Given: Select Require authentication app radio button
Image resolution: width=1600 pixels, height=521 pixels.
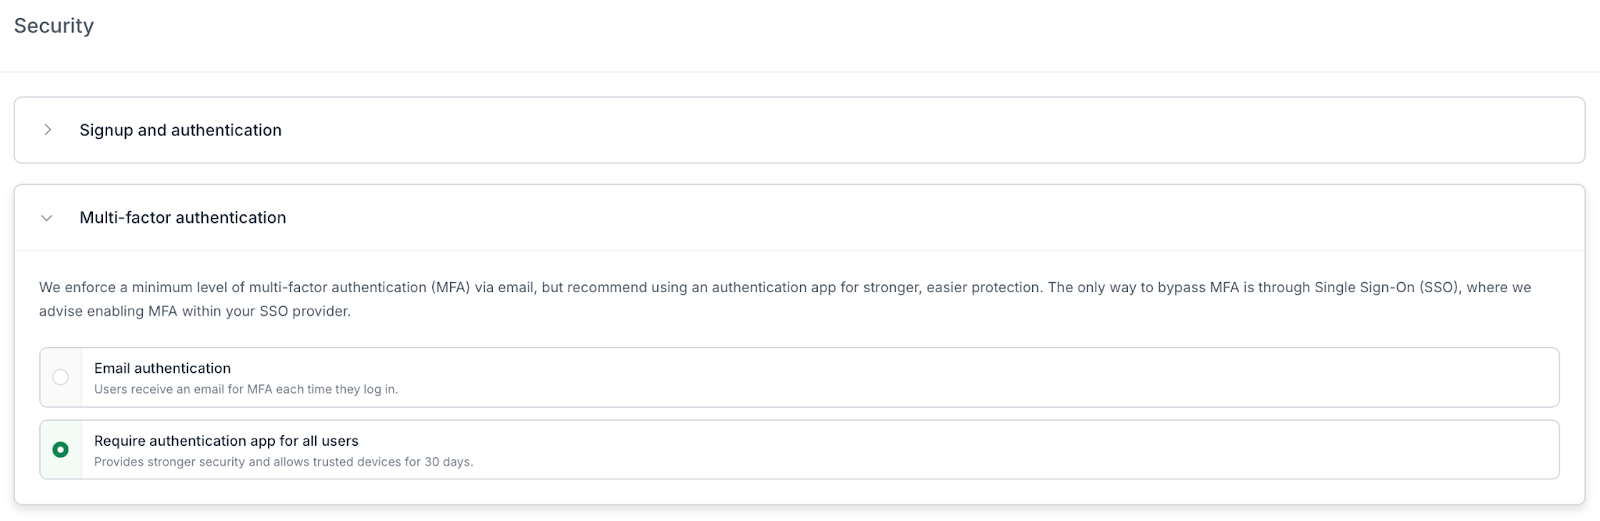Looking at the screenshot, I should click(61, 450).
